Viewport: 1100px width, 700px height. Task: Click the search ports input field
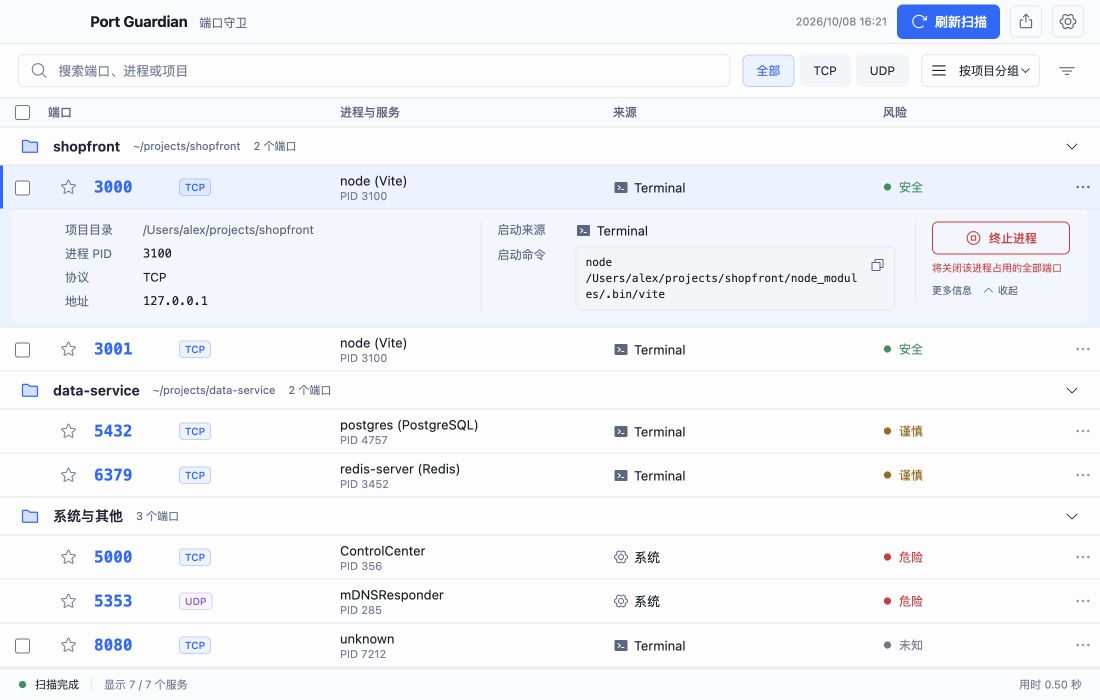click(374, 71)
